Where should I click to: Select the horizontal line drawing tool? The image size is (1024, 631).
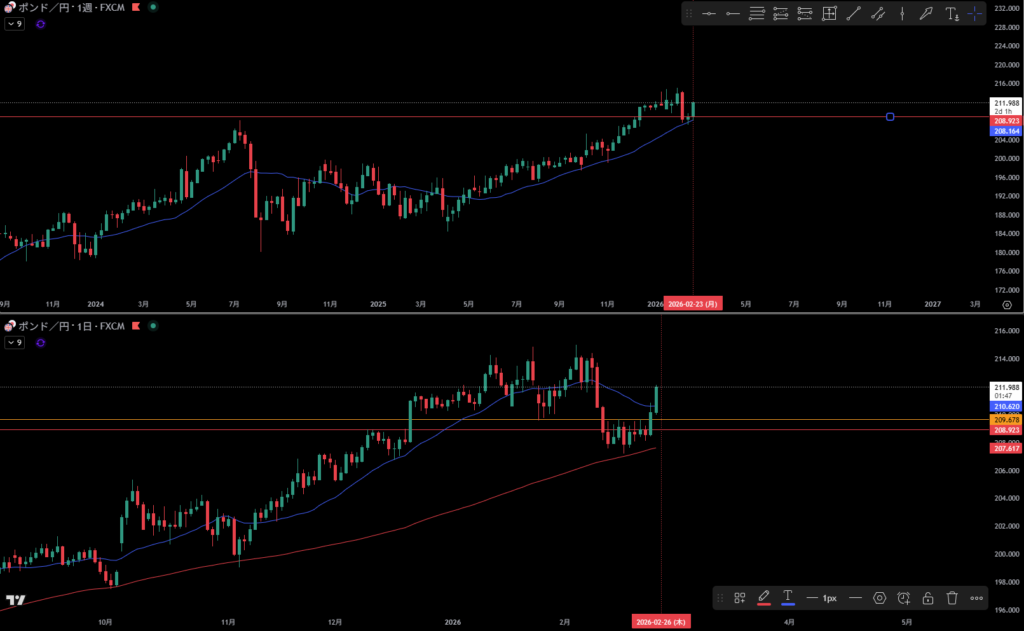709,14
